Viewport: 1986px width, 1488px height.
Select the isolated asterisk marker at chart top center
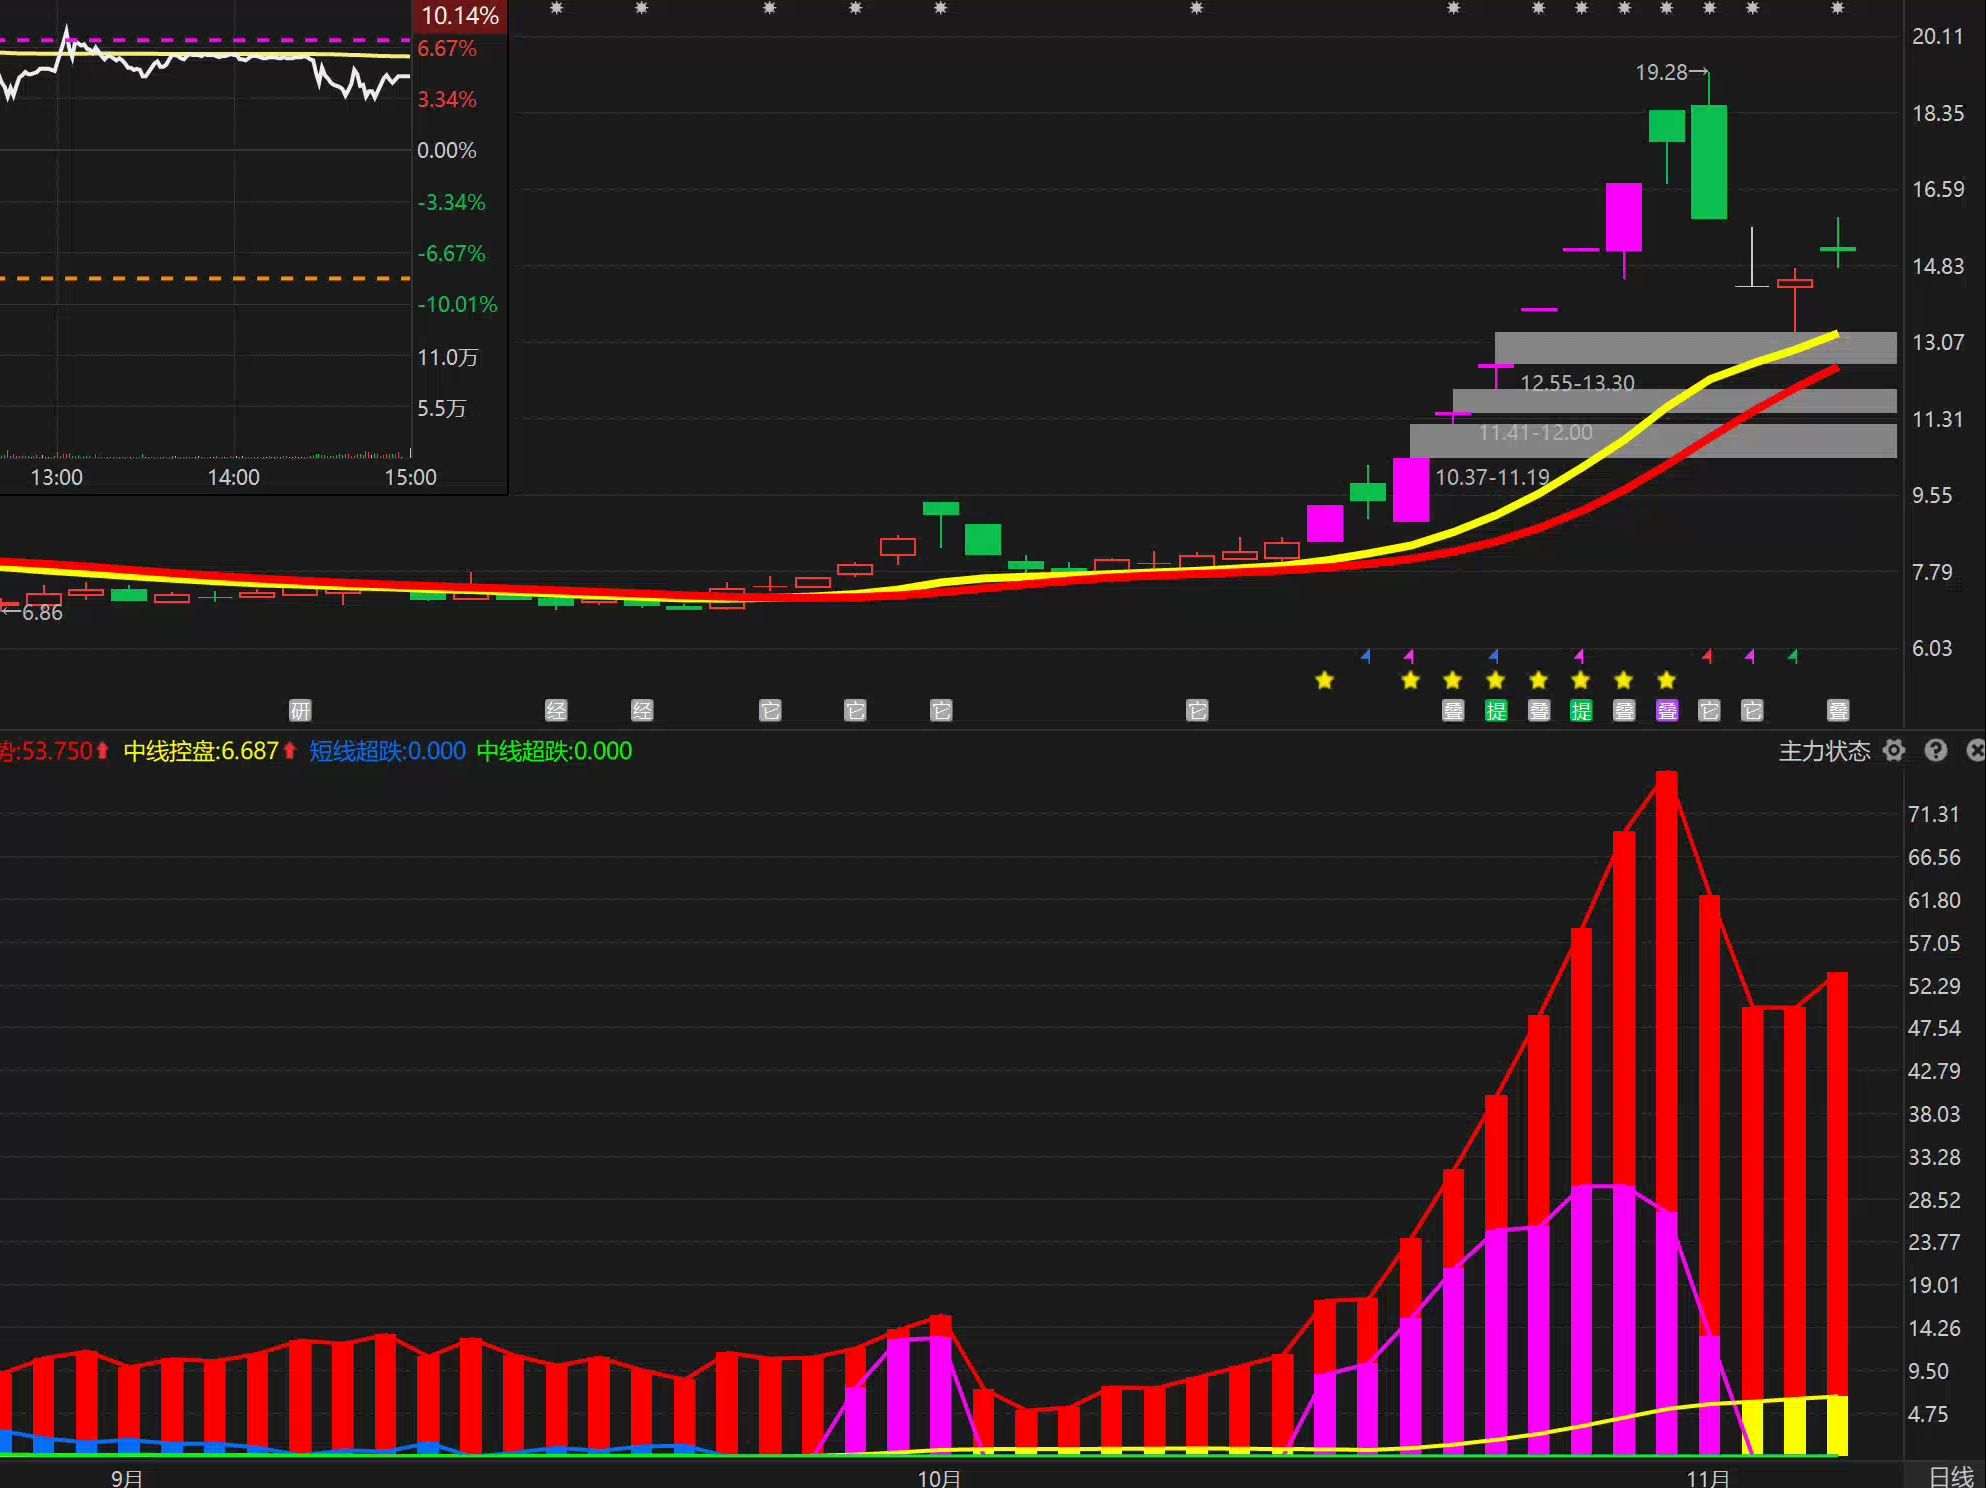(x=1196, y=8)
